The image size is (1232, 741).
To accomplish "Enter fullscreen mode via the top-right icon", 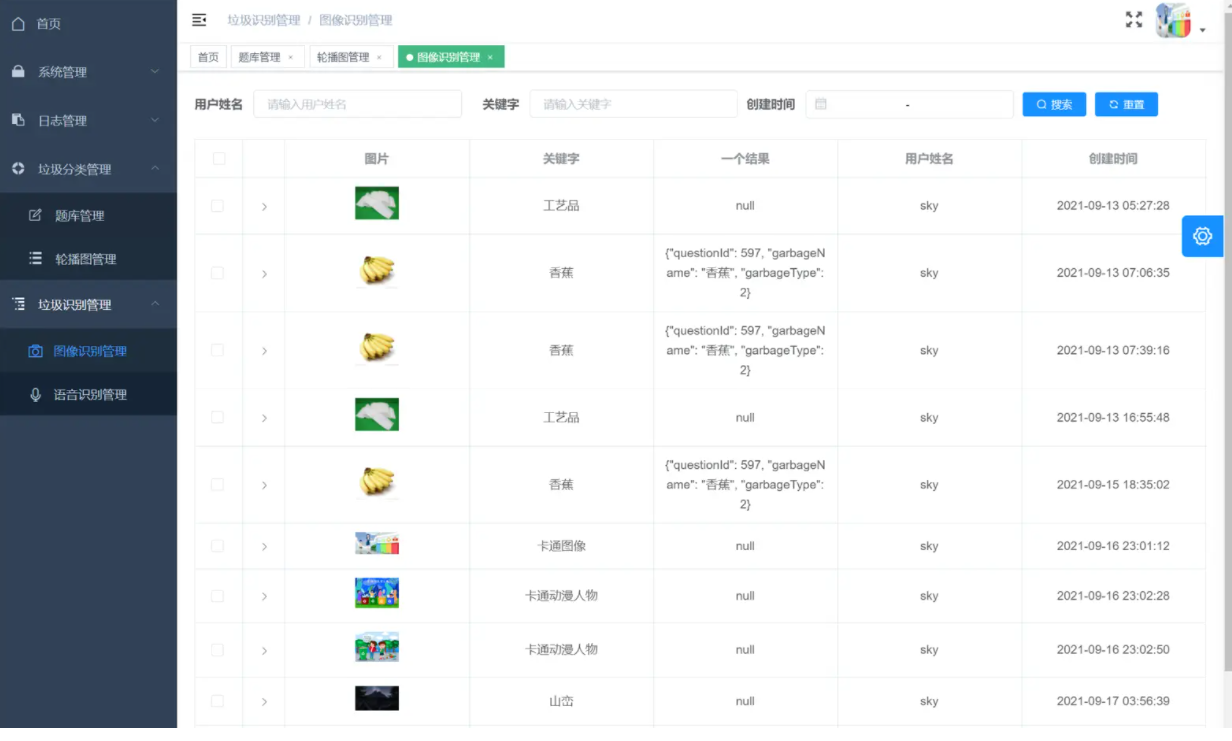I will tap(1134, 18).
